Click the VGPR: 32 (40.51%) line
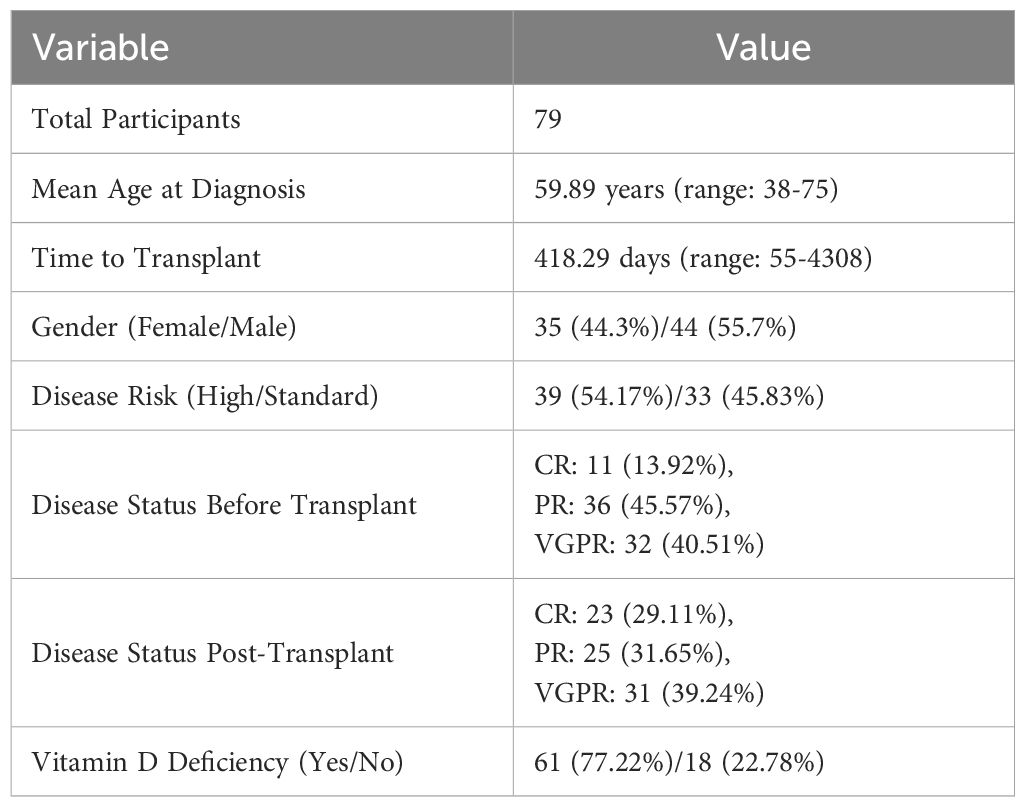The width and height of the screenshot is (1025, 807). tap(648, 539)
